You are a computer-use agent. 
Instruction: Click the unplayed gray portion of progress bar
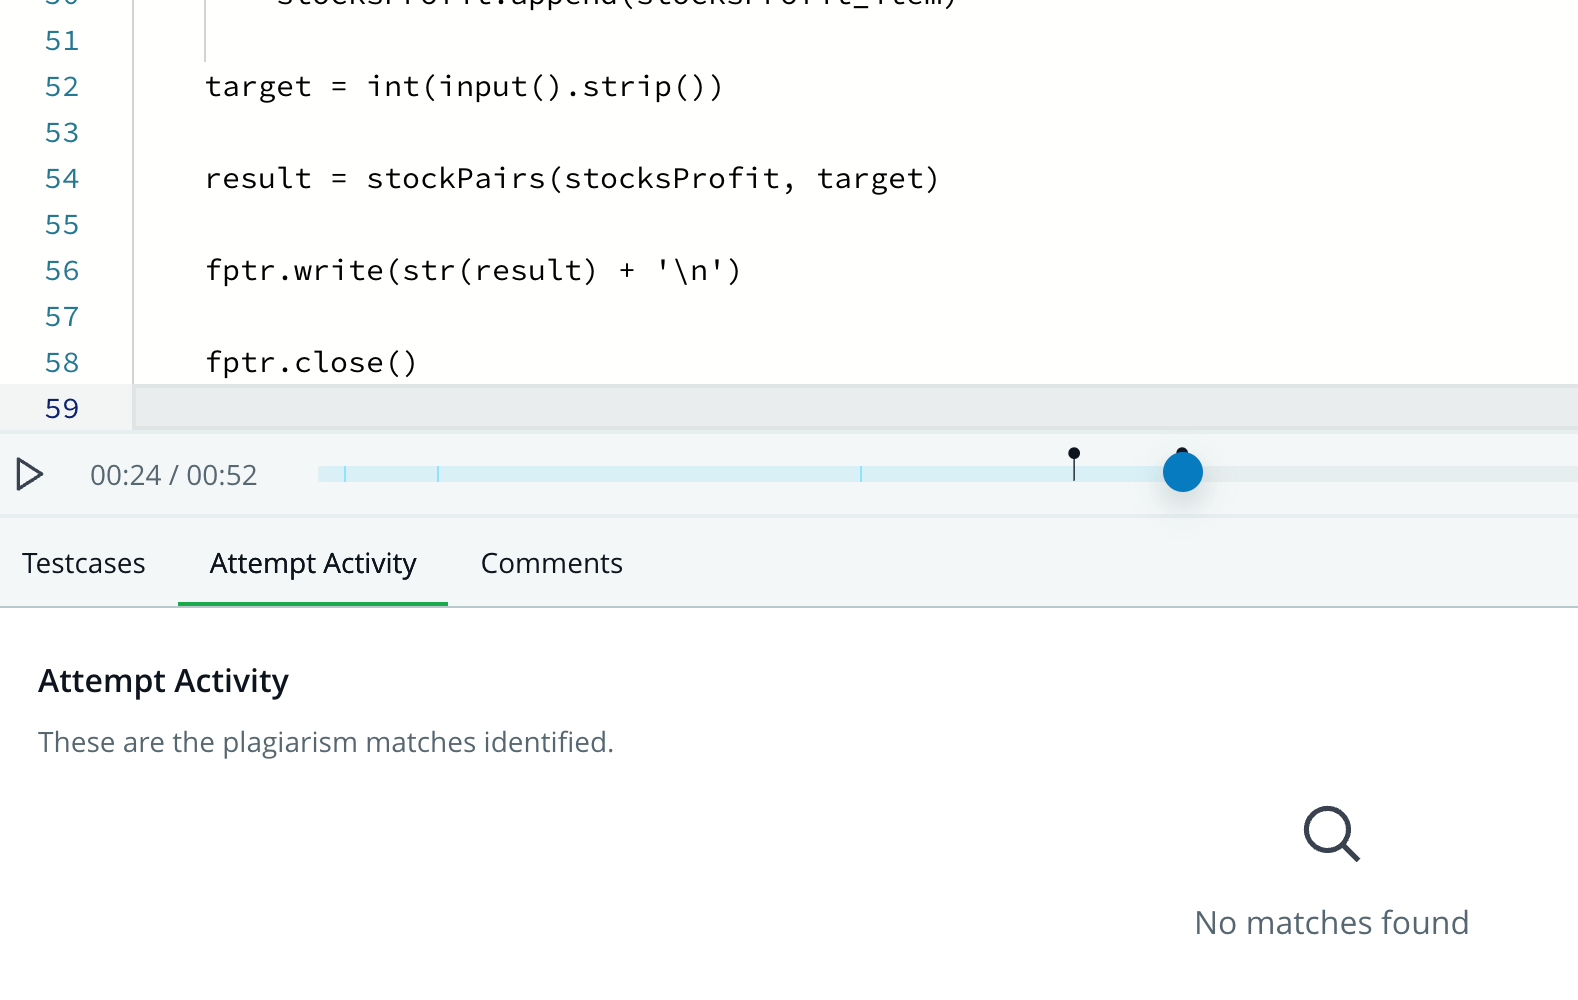pyautogui.click(x=1390, y=474)
